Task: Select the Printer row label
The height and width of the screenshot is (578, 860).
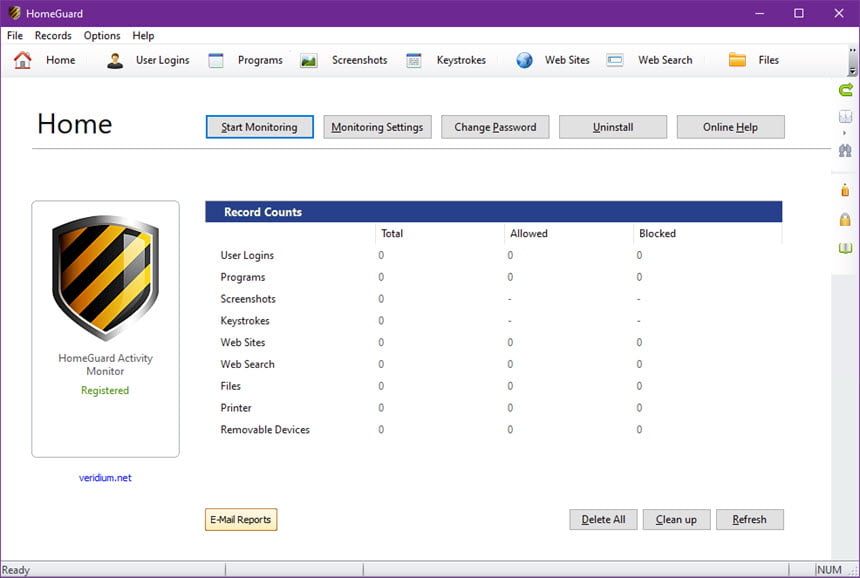Action: pyautogui.click(x=236, y=408)
